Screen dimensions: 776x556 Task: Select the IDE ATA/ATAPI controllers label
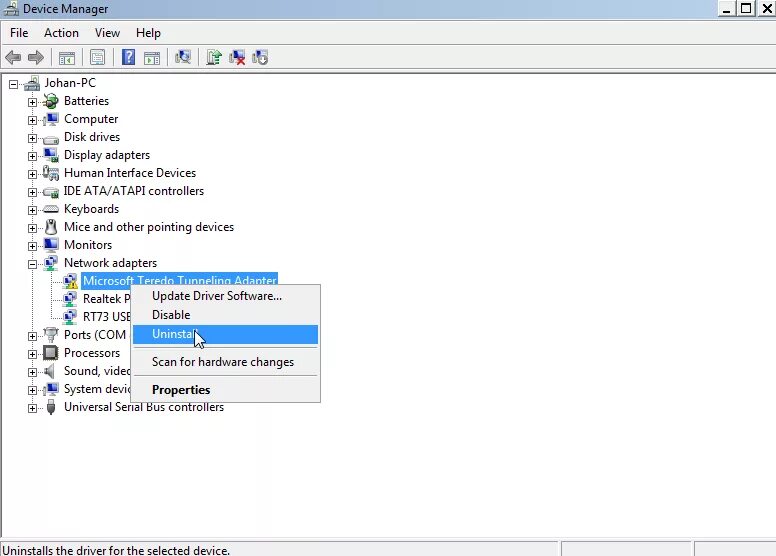134,191
